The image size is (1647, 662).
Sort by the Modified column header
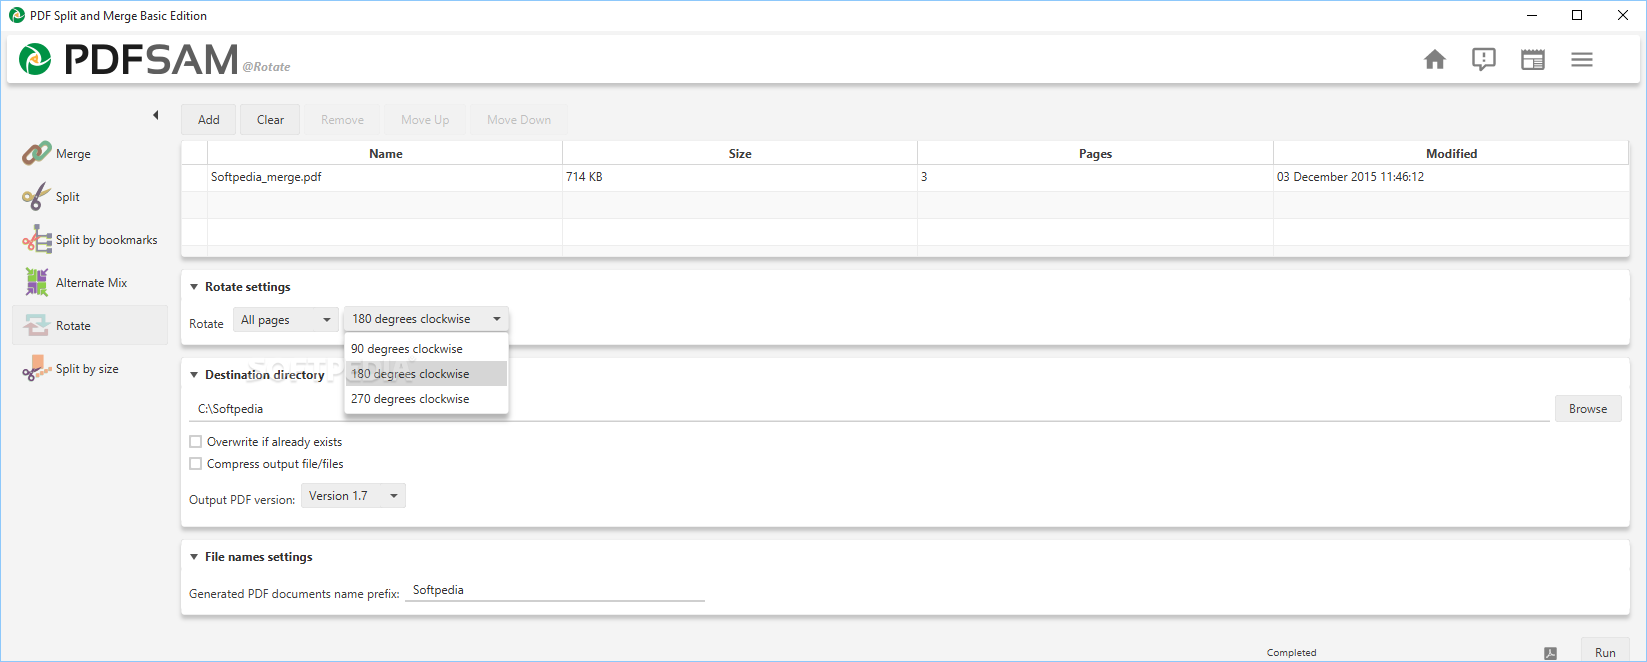[x=1451, y=153]
